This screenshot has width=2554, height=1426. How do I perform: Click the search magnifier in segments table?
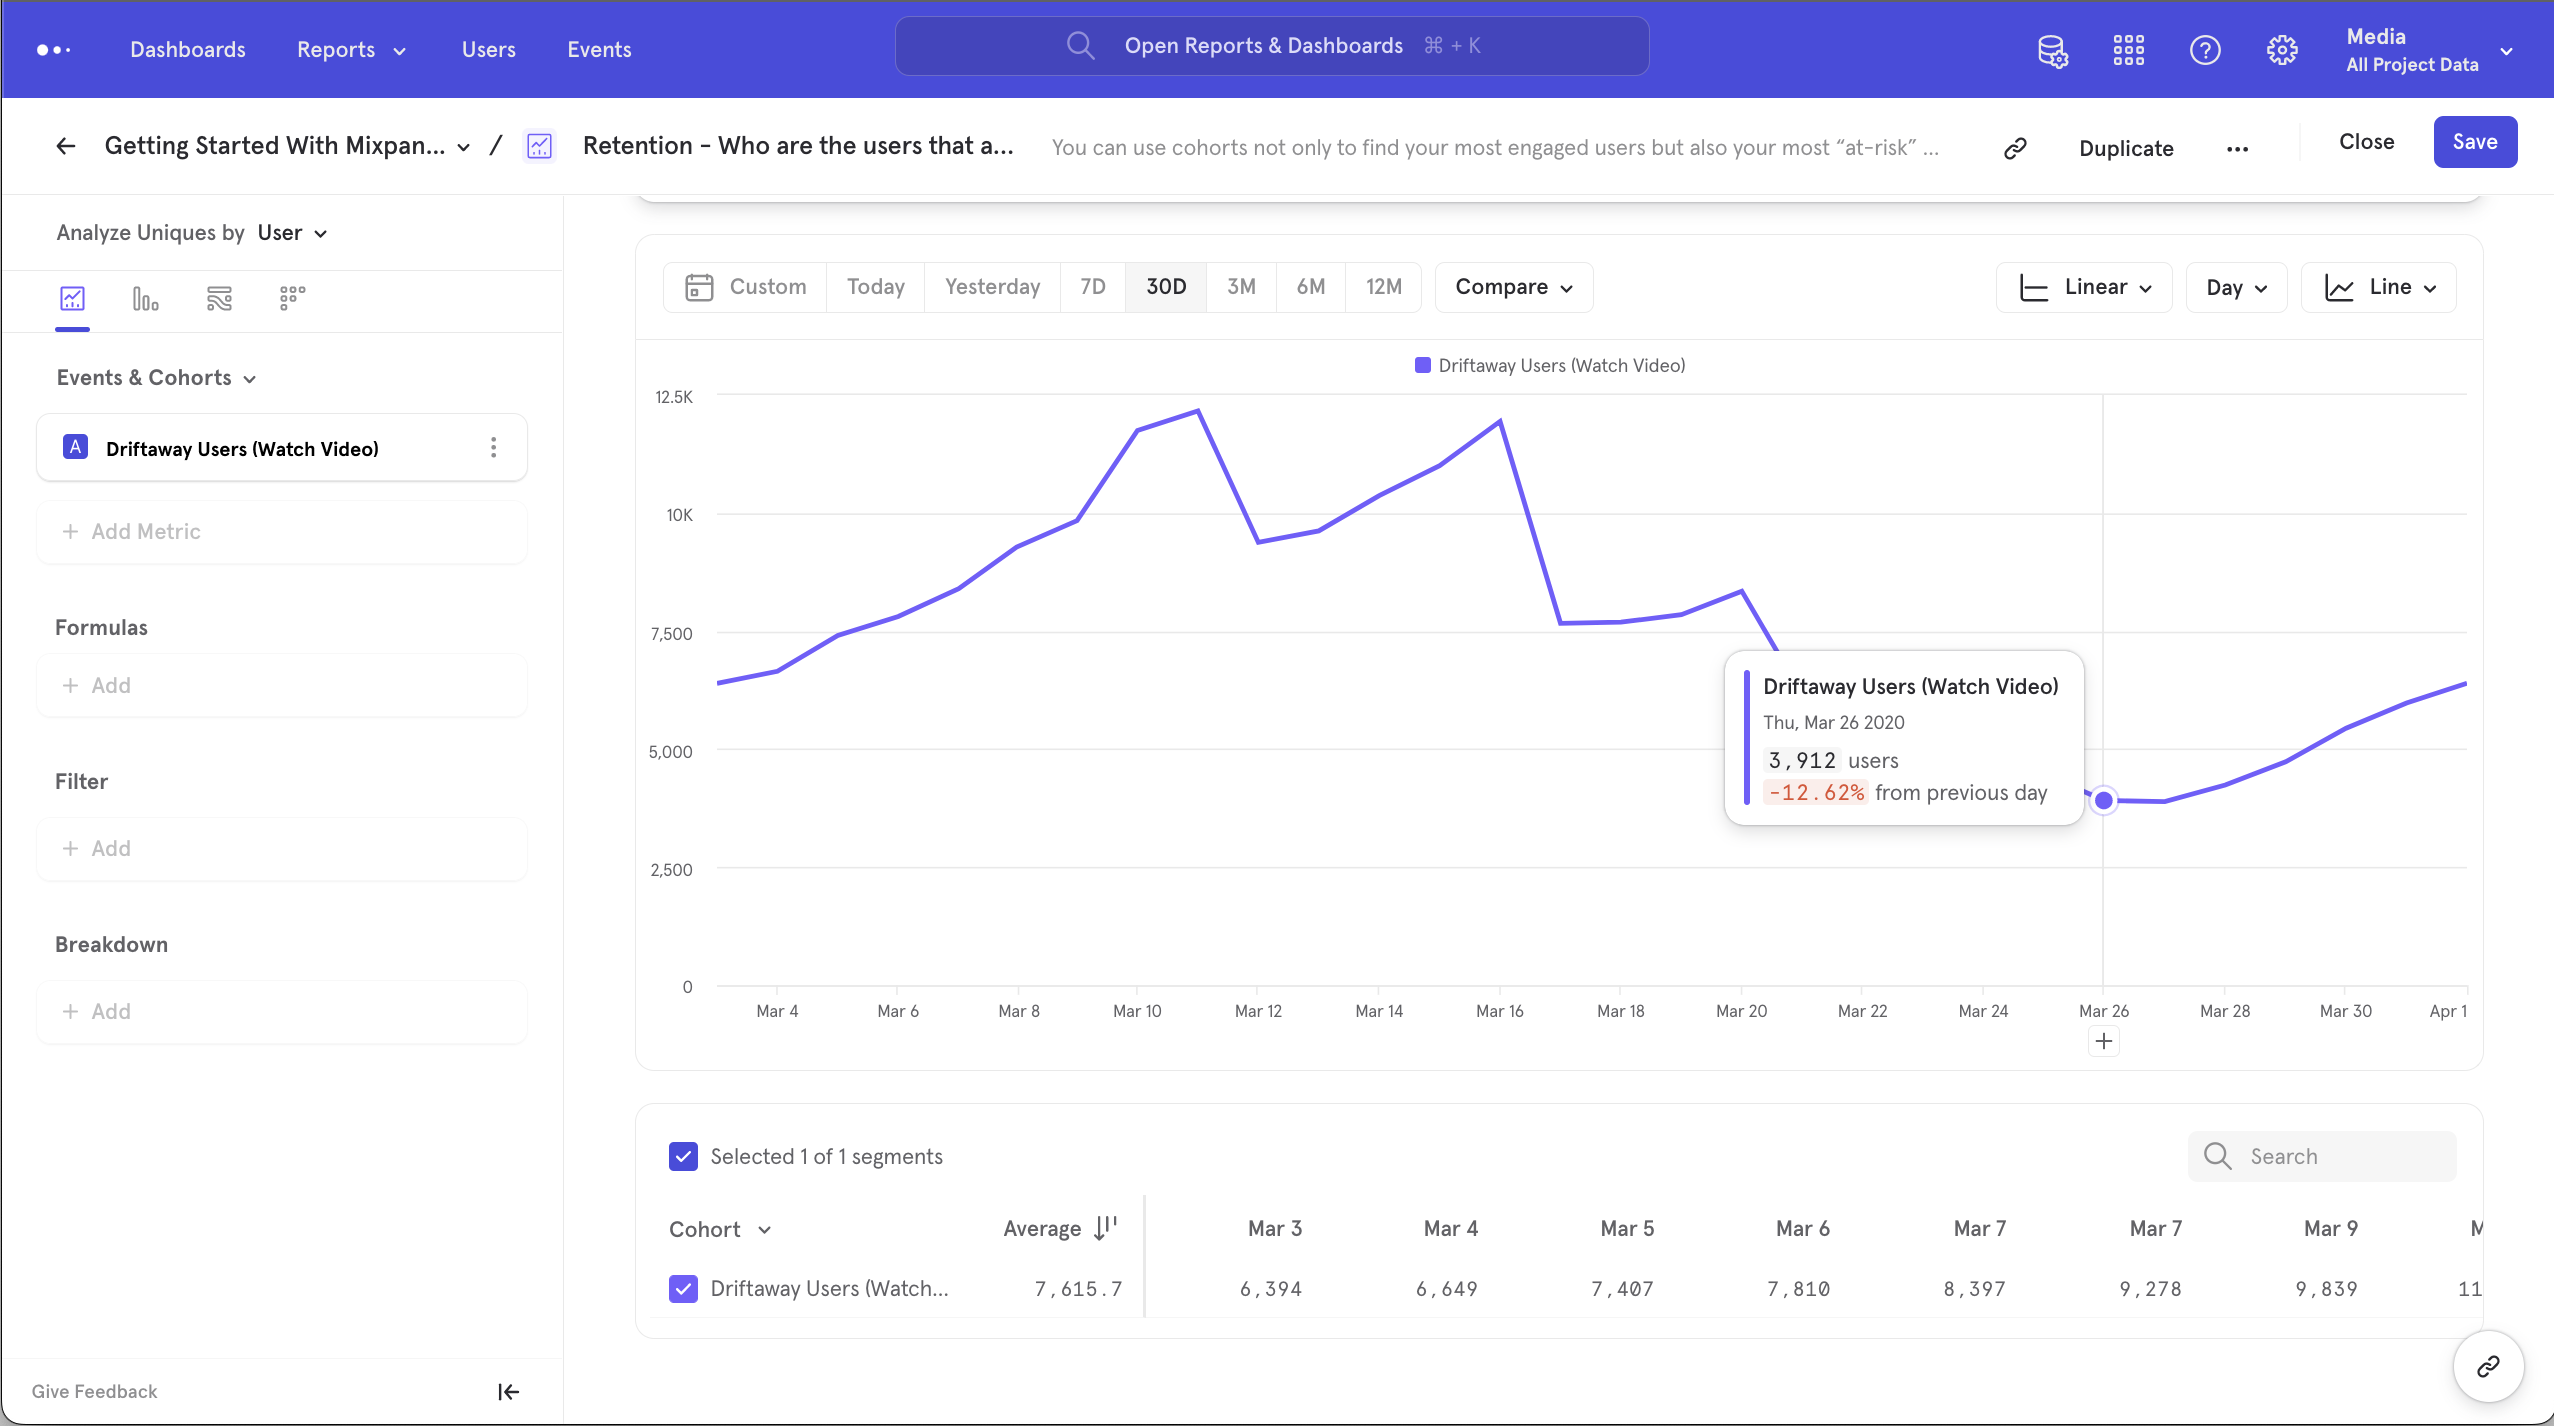(2217, 1156)
